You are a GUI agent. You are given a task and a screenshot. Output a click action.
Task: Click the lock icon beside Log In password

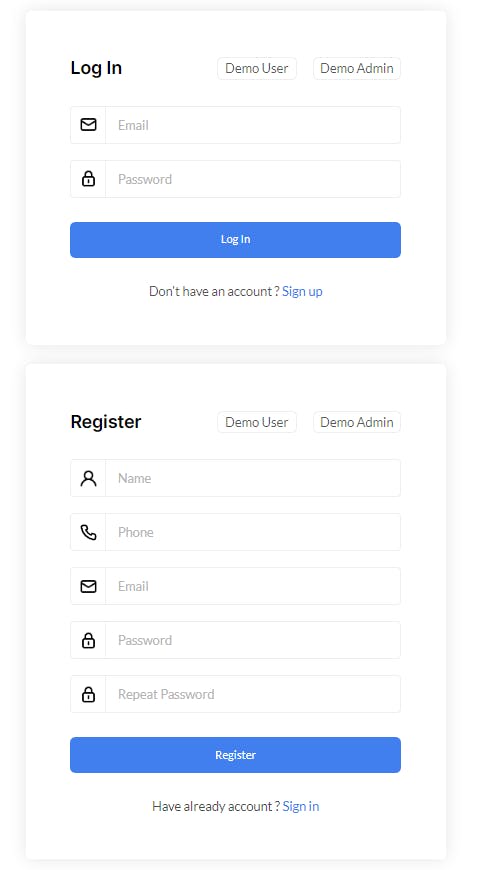coord(88,179)
